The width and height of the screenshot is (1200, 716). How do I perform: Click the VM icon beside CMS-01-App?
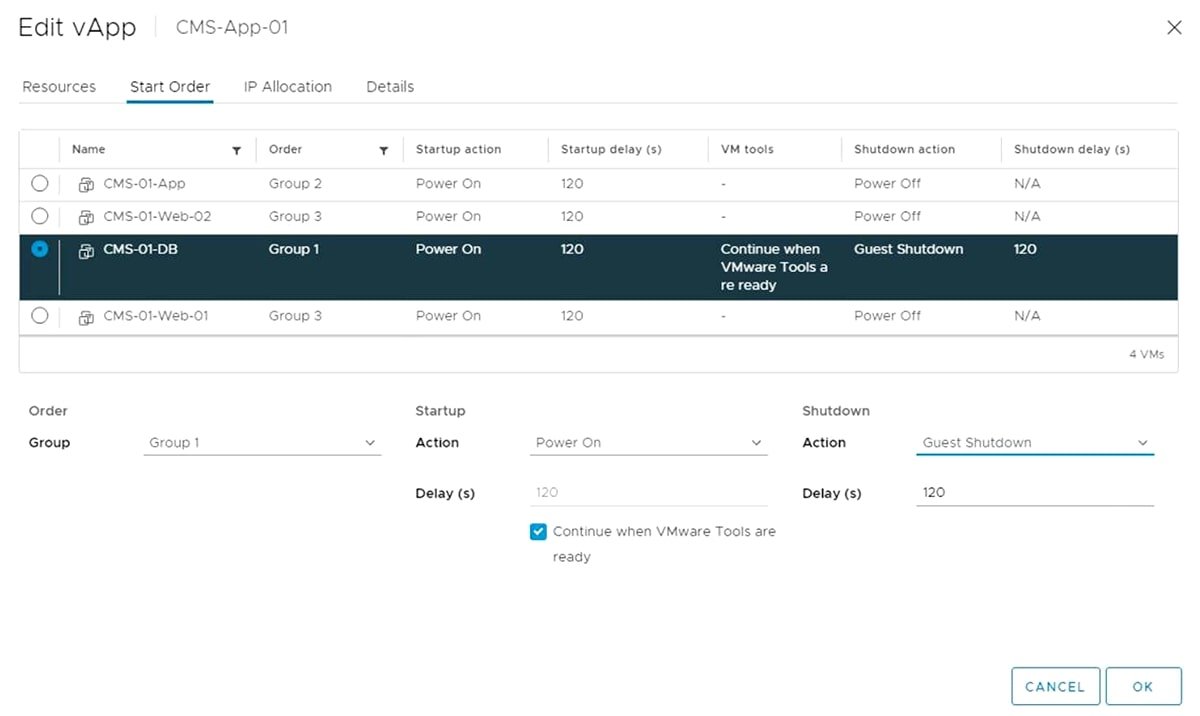[86, 183]
